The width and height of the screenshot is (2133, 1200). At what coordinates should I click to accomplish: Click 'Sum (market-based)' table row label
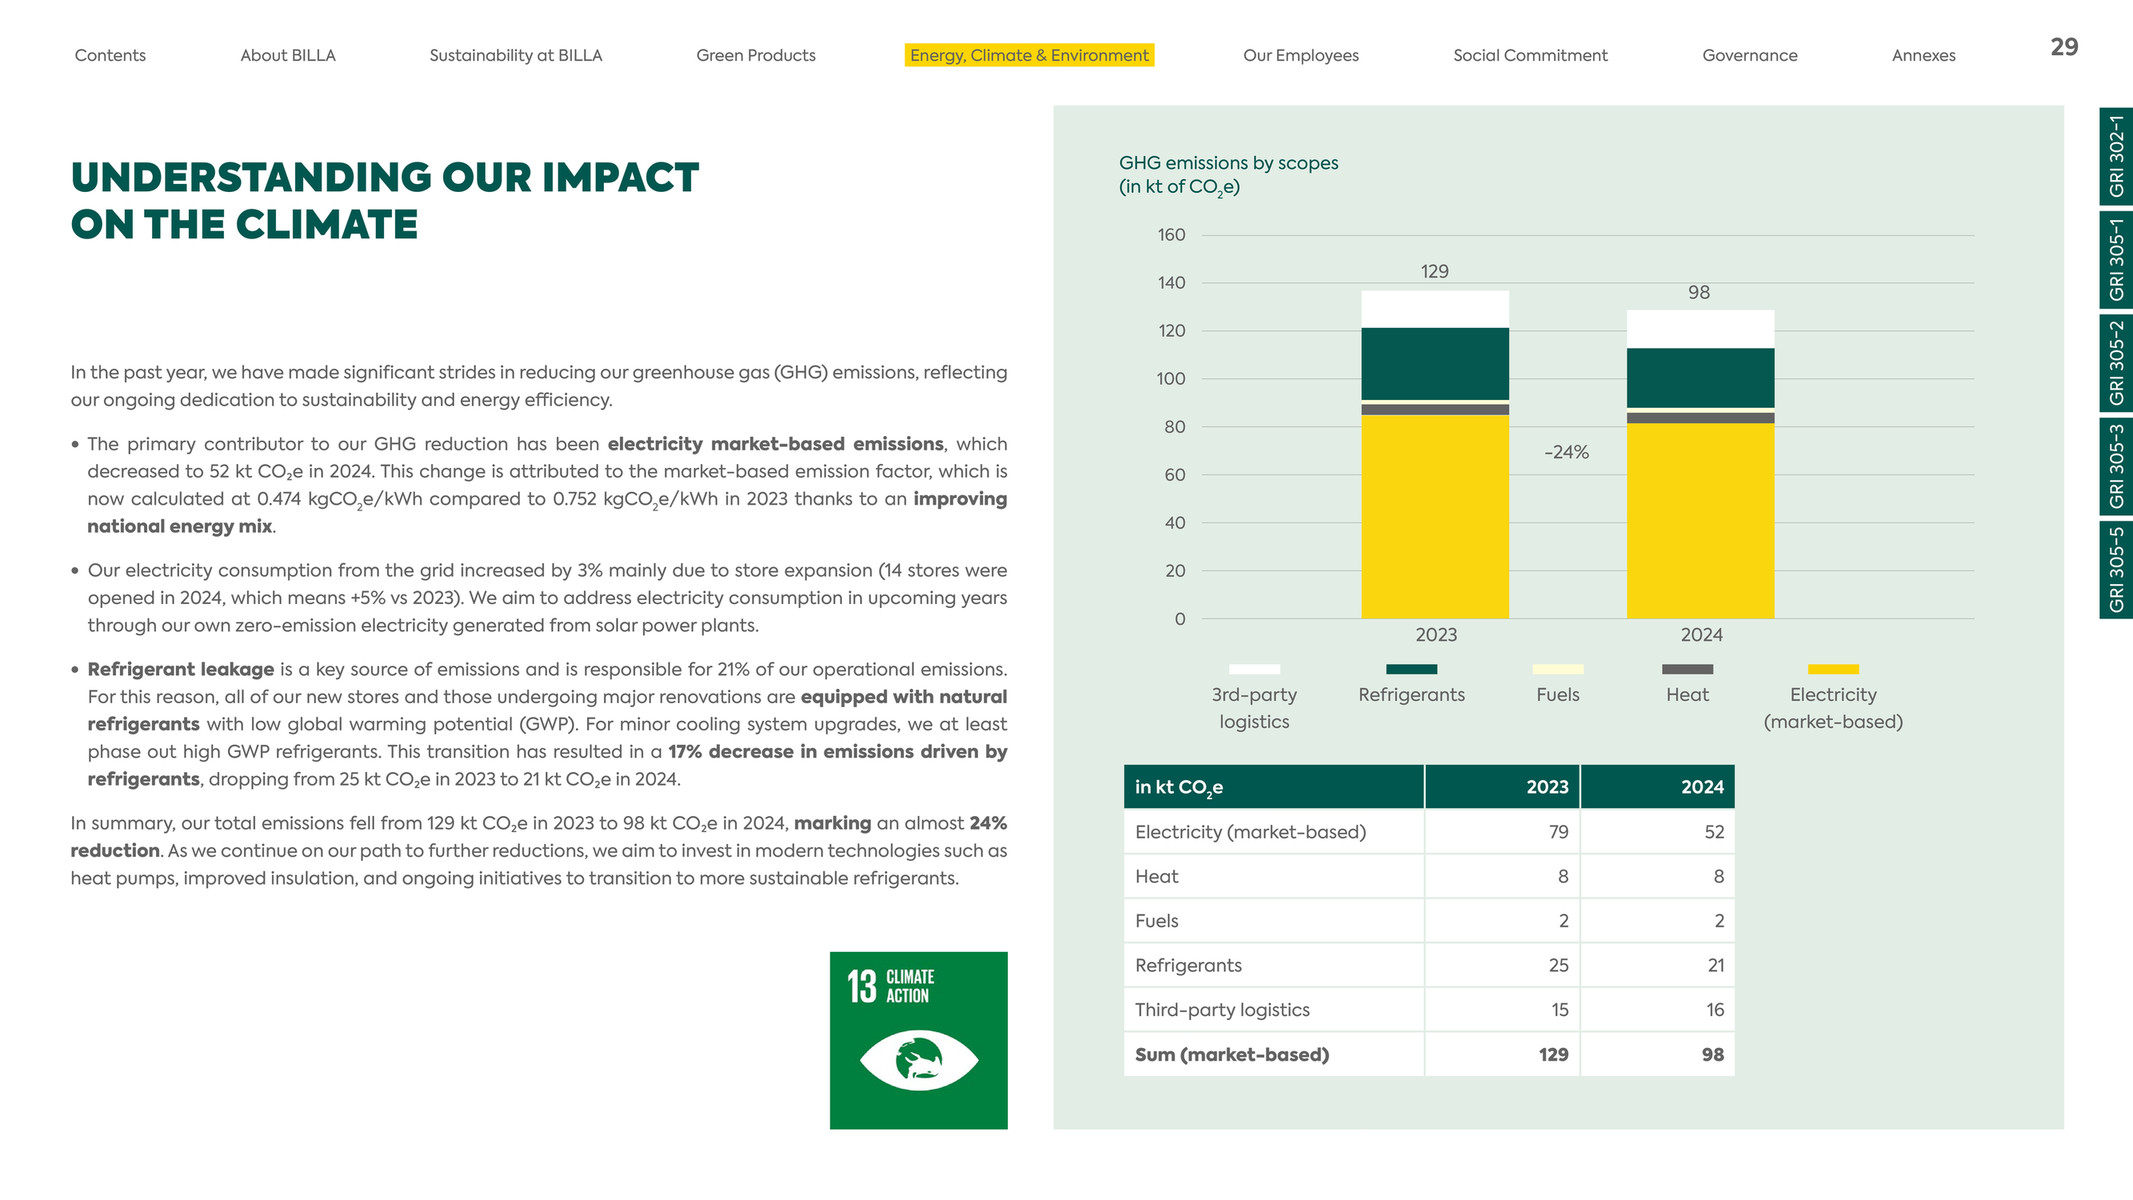pyautogui.click(x=1232, y=1055)
